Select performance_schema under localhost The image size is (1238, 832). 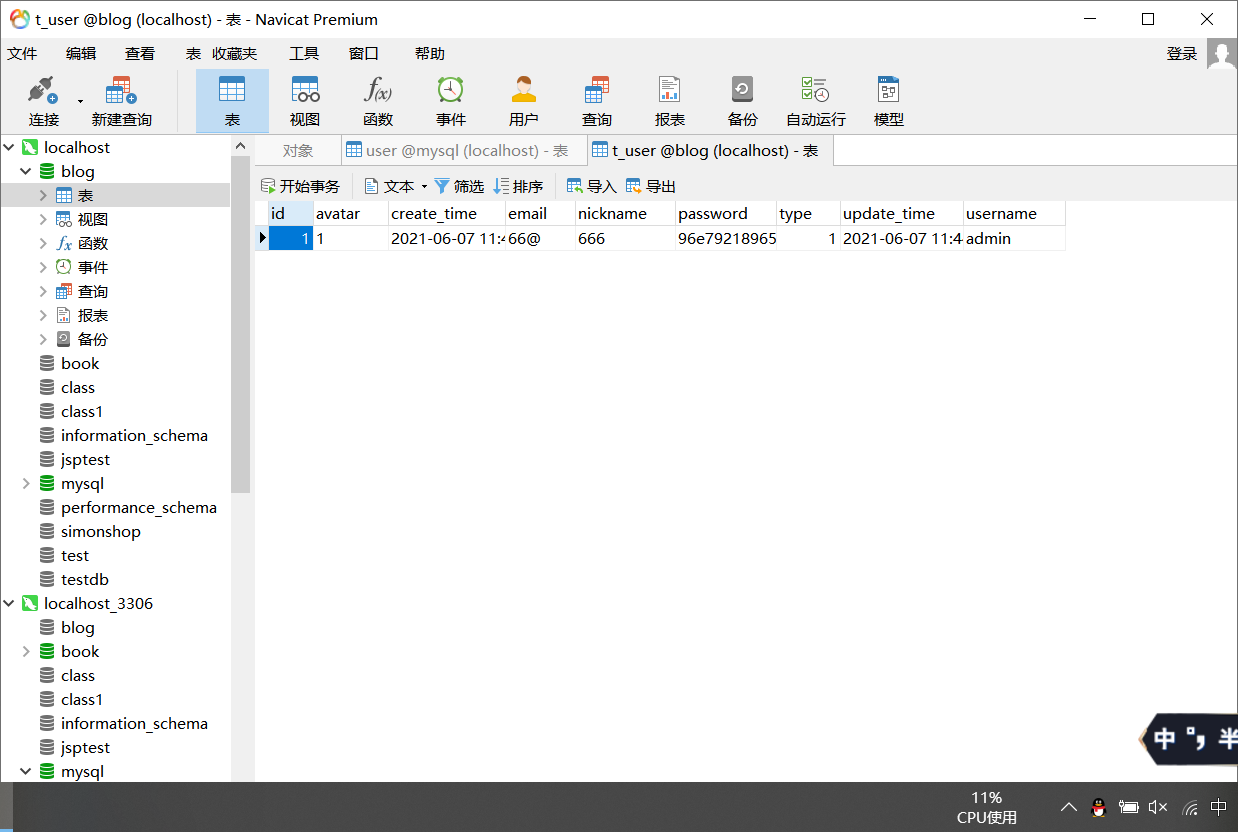(138, 507)
